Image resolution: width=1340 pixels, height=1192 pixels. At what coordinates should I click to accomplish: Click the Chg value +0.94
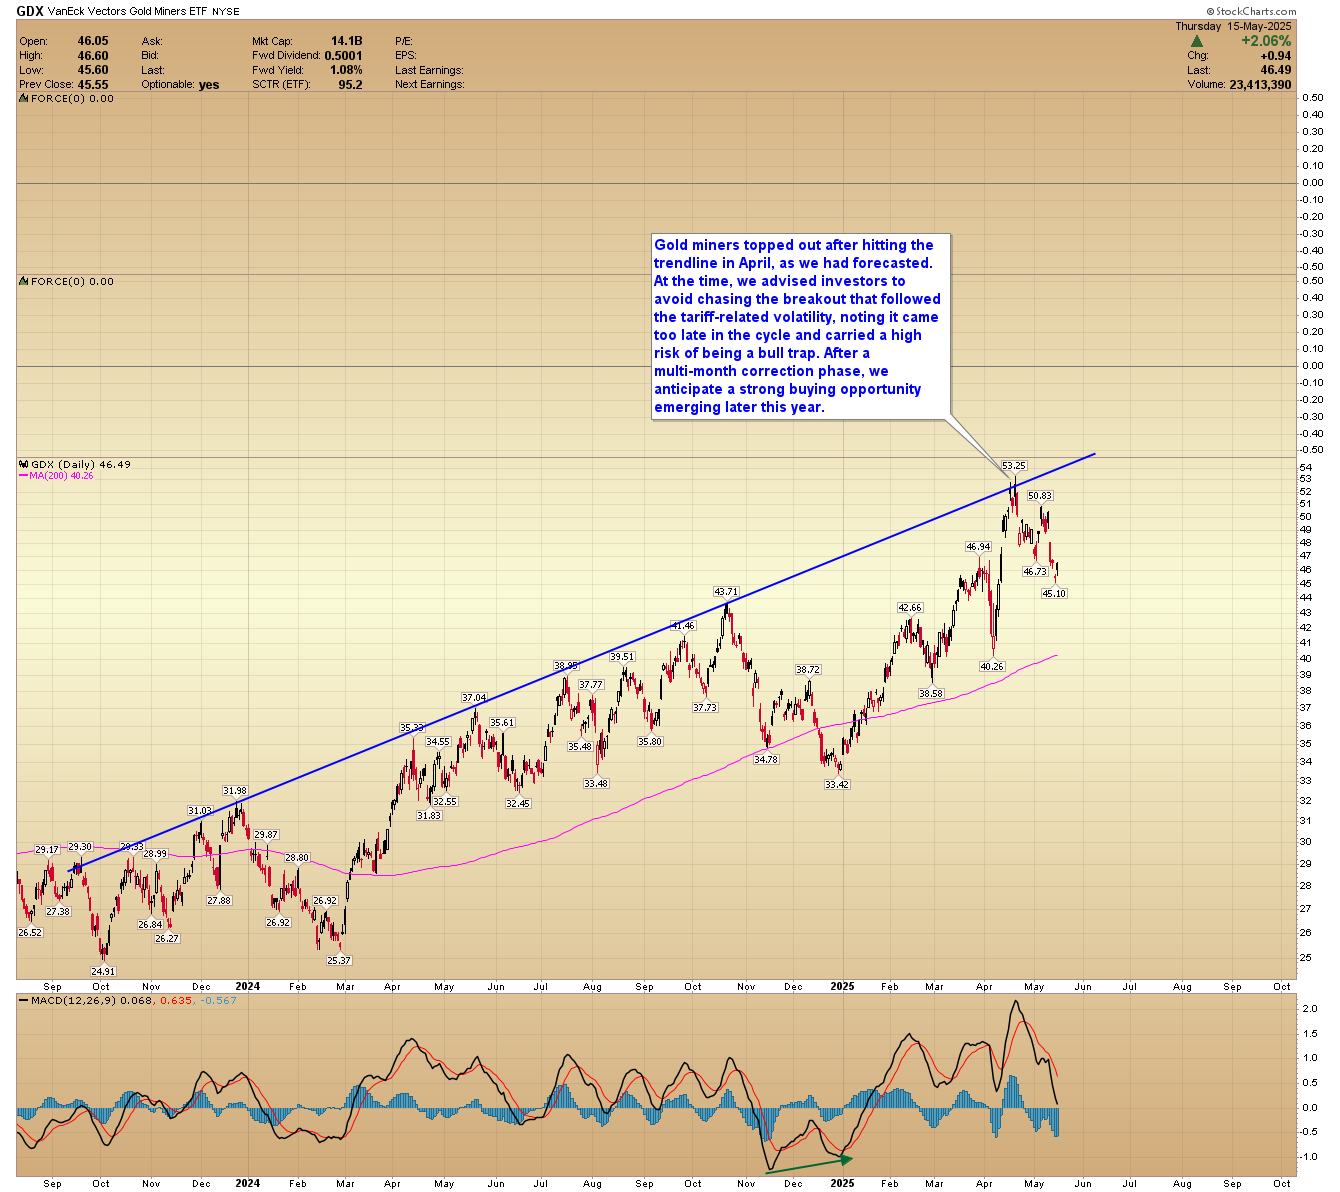click(x=1276, y=56)
